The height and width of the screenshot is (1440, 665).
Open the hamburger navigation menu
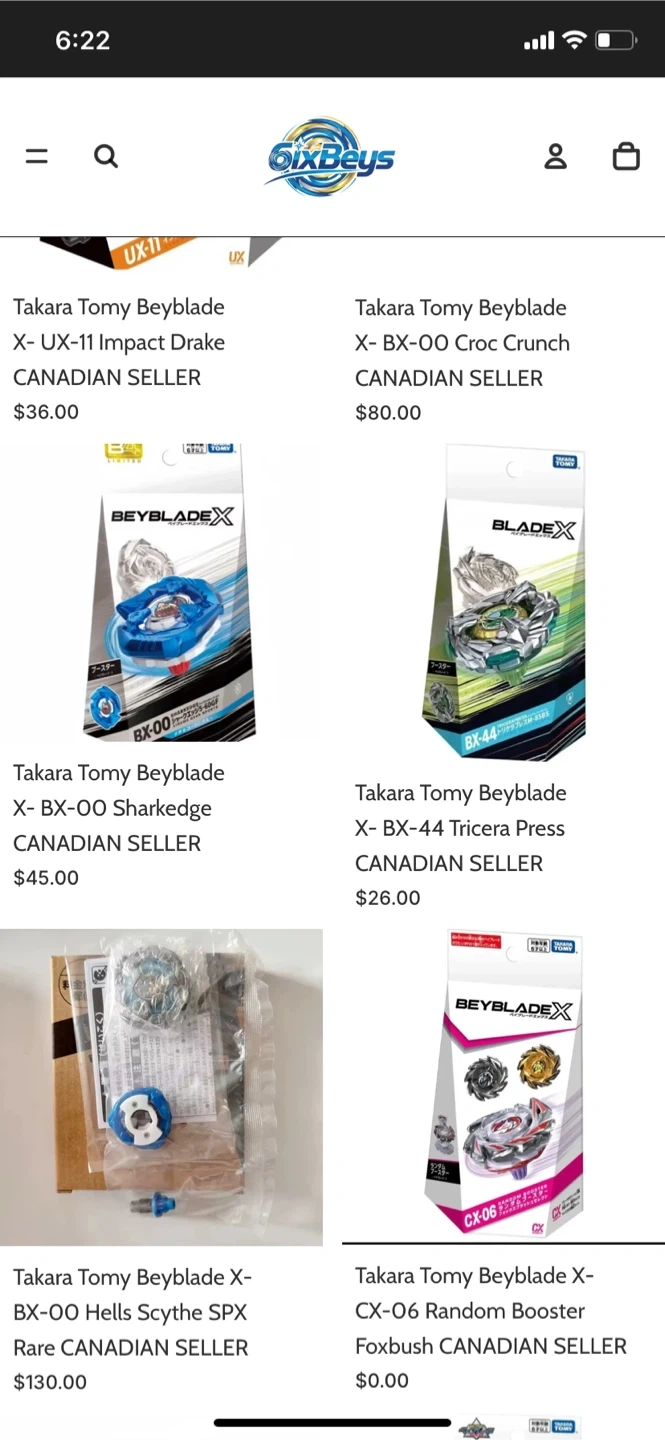coord(37,156)
